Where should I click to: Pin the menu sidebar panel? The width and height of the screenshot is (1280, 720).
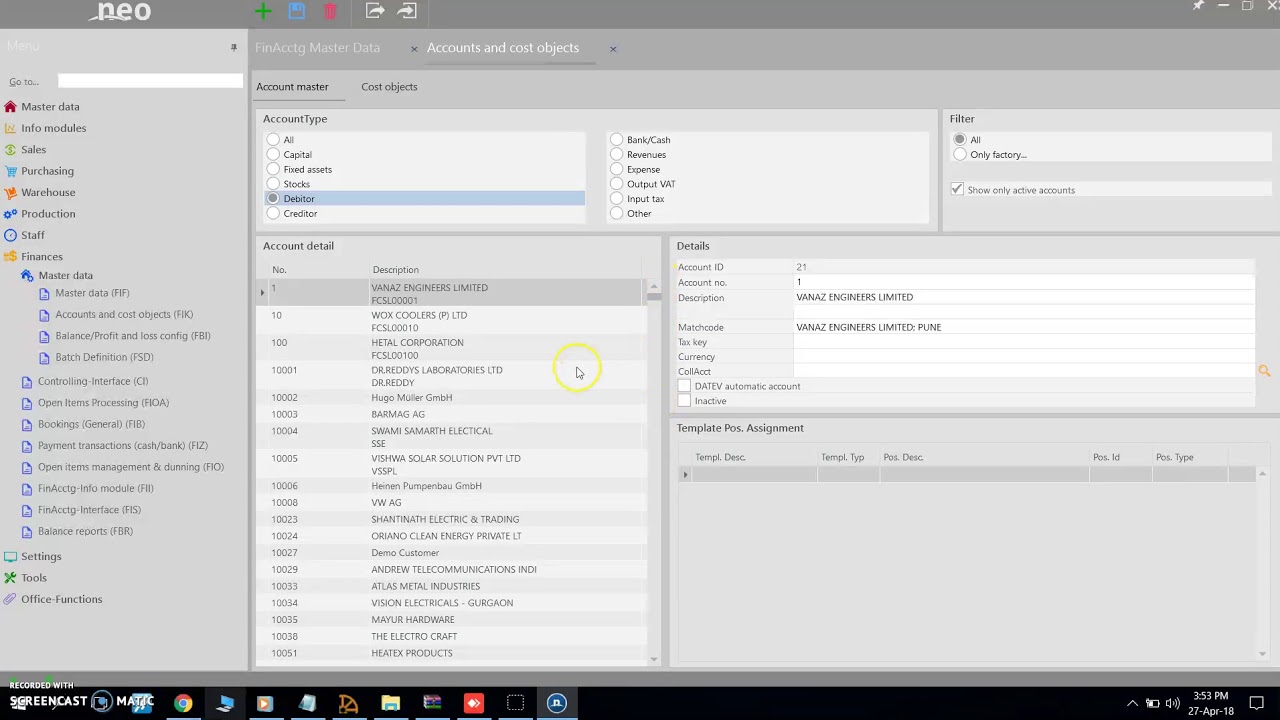pos(234,47)
